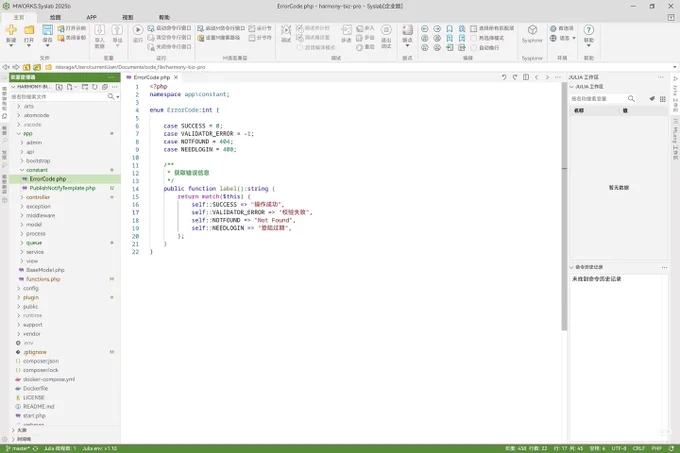680x453 pixels.
Task: Click the close all files button
Action: pyautogui.click(x=72, y=38)
